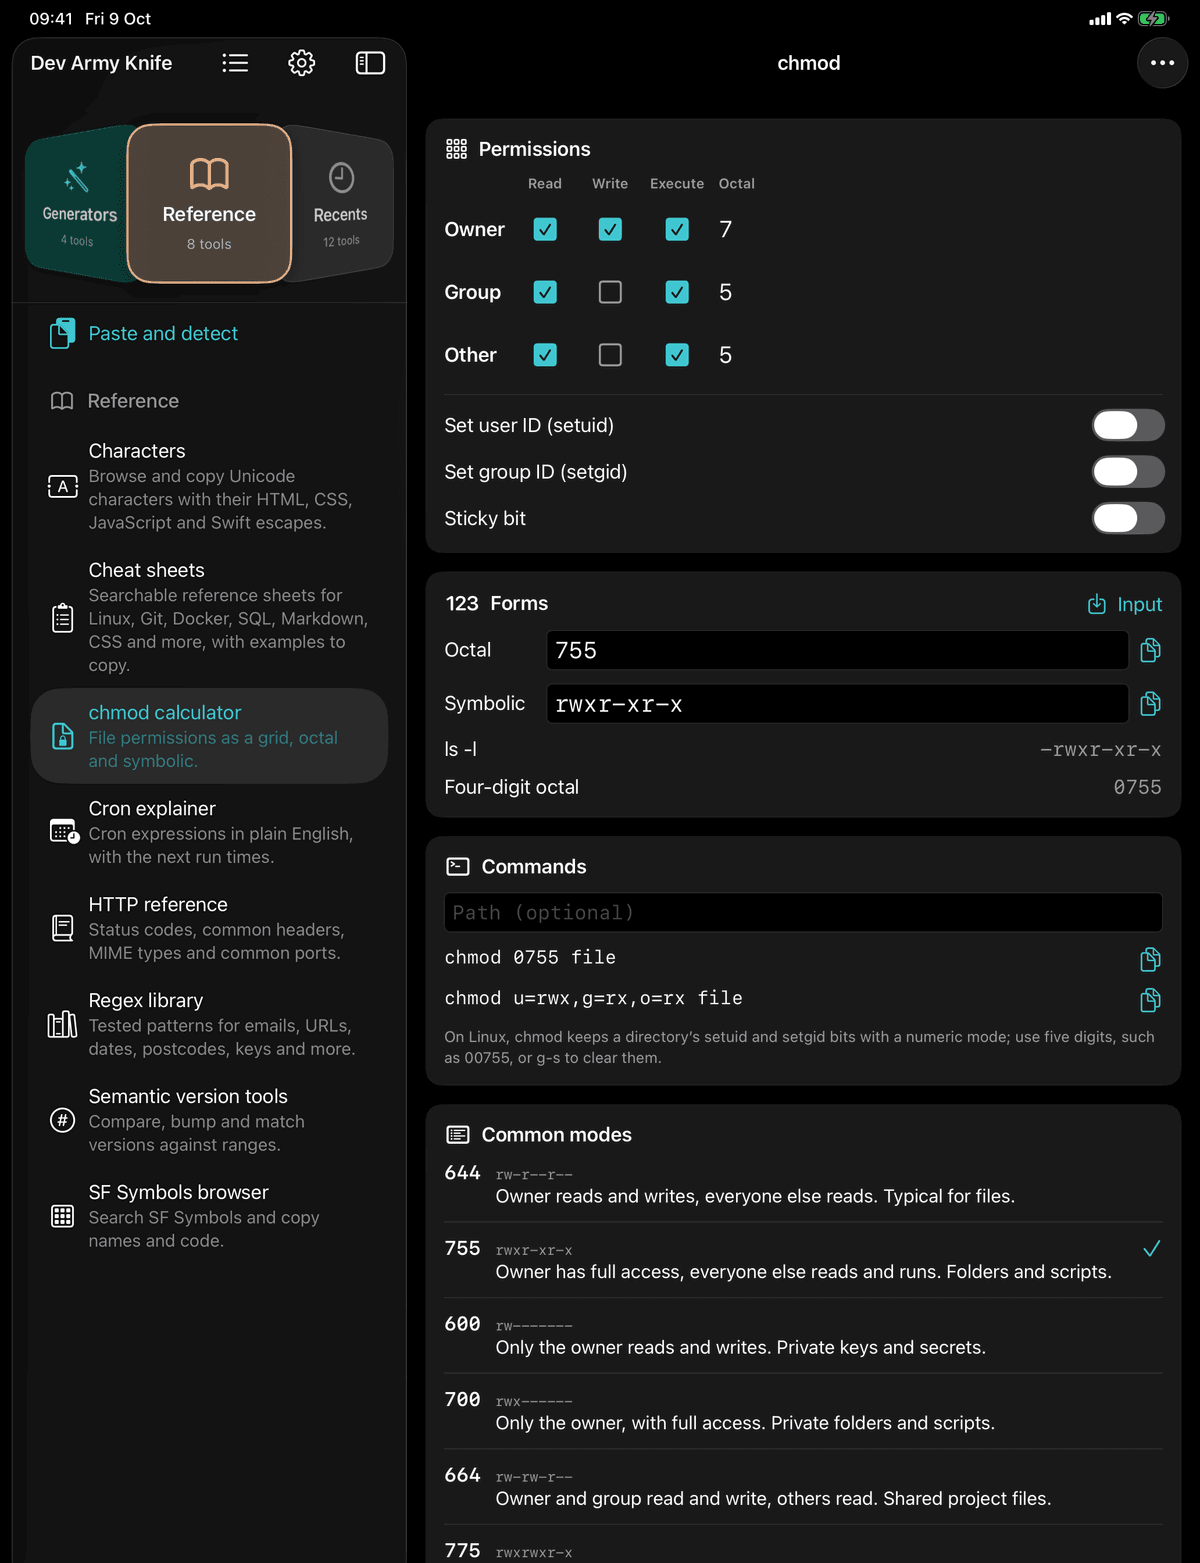
Task: Click the Reference section book icon
Action: (62, 401)
